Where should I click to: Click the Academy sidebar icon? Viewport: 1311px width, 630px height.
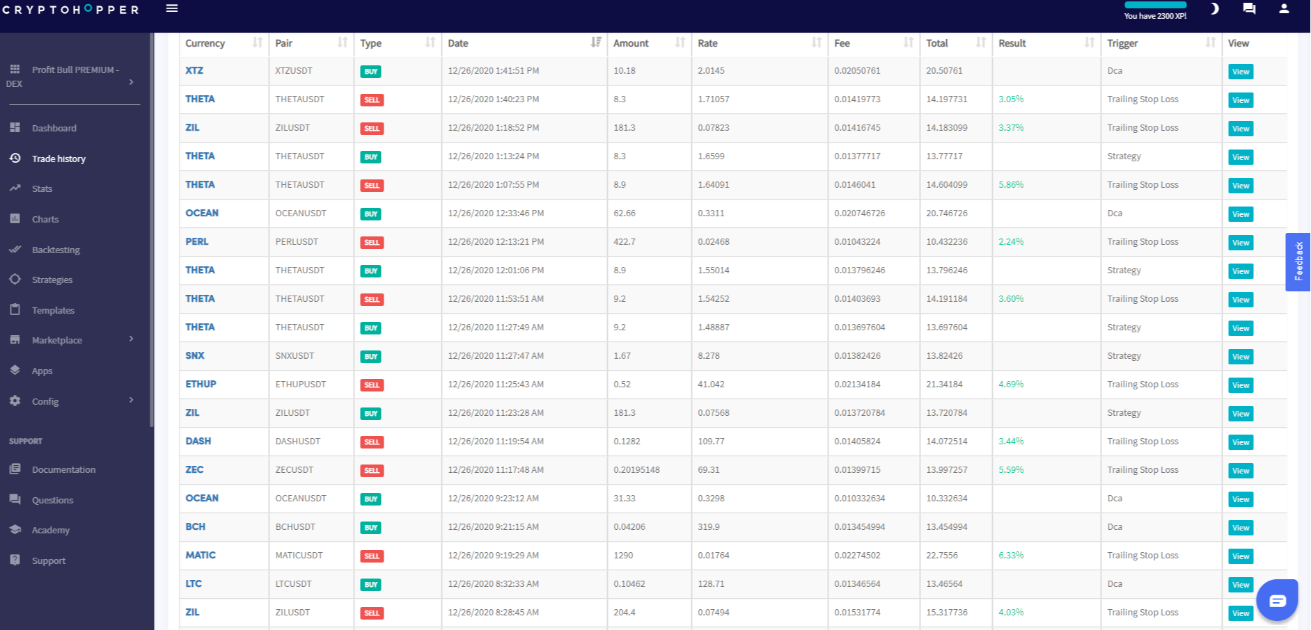[15, 530]
